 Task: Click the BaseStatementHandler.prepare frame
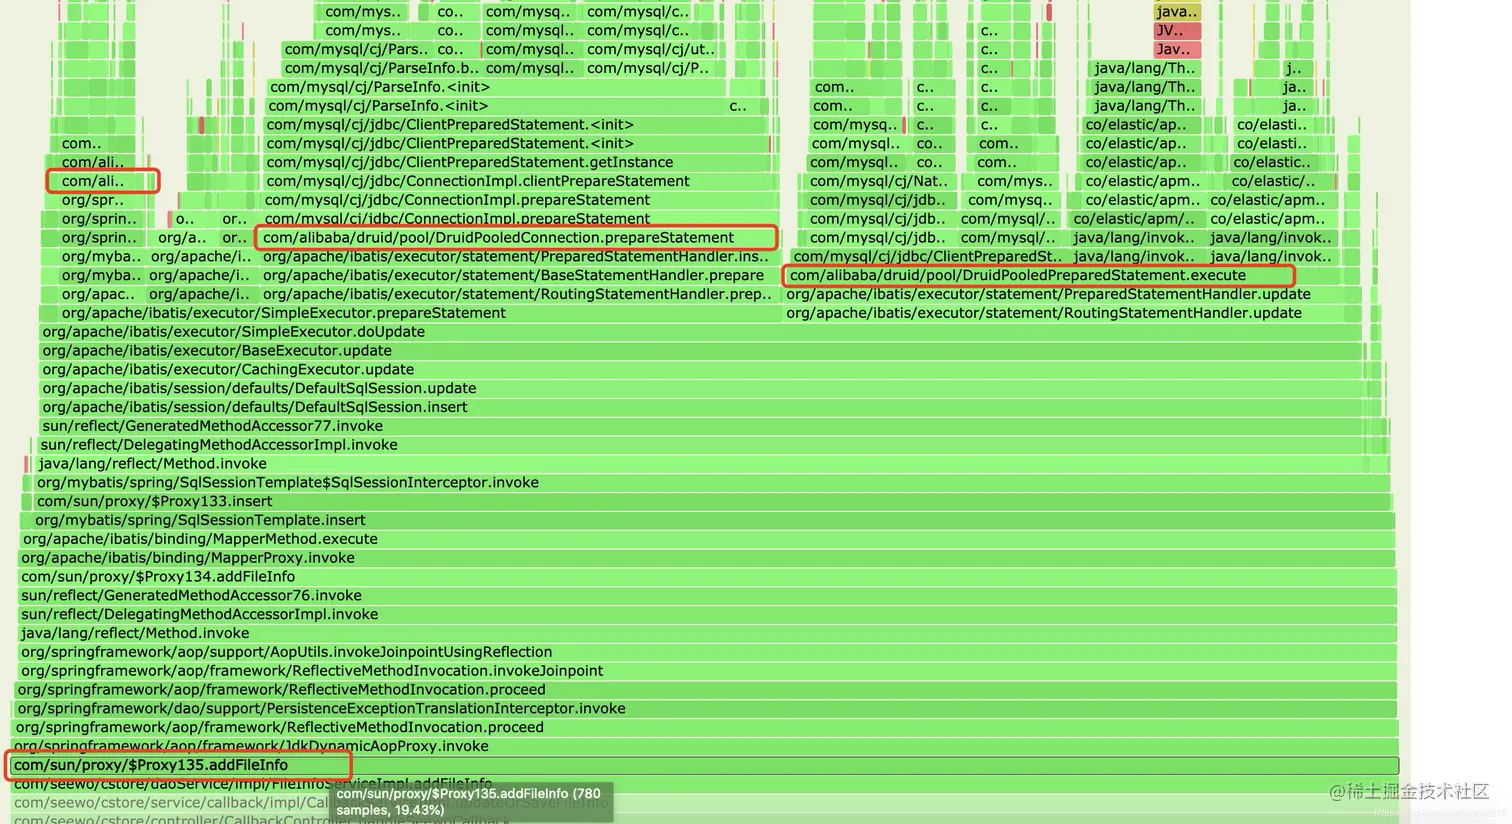(520, 275)
